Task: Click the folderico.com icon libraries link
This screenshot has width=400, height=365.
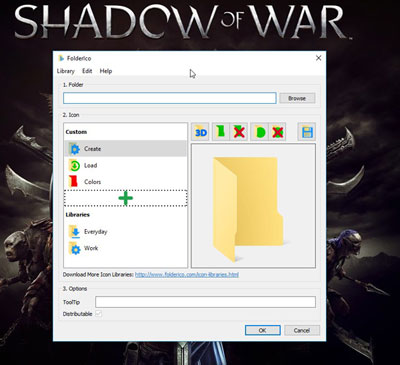Action: pyautogui.click(x=187, y=275)
